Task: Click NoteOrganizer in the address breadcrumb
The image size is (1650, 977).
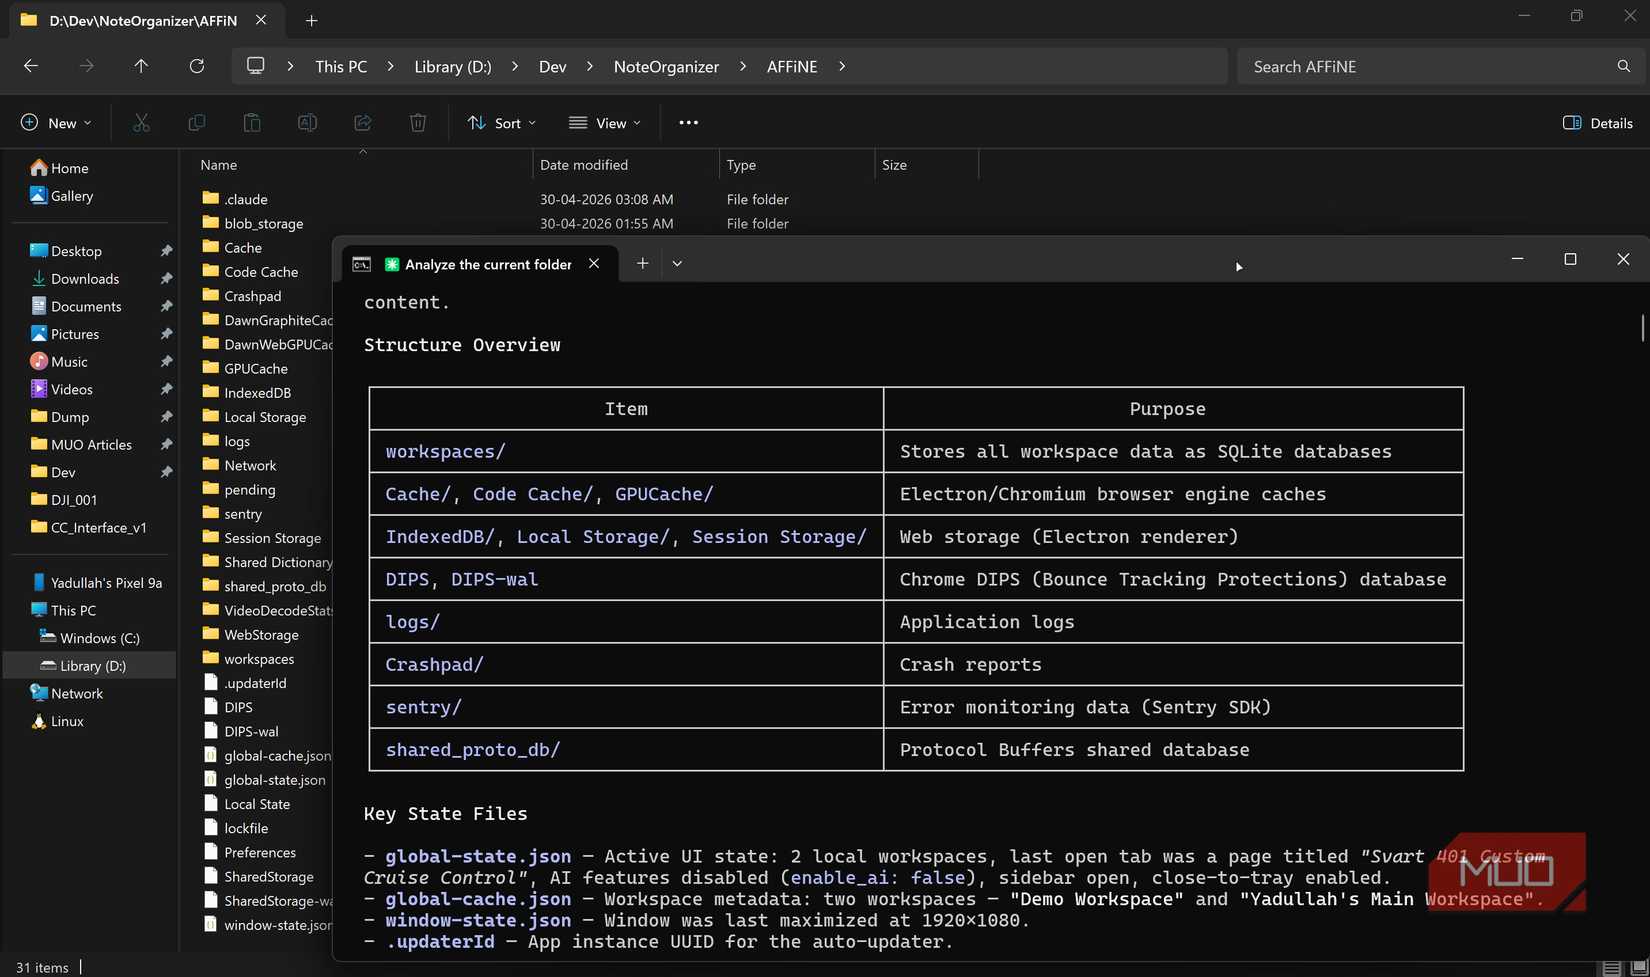Action: [666, 66]
